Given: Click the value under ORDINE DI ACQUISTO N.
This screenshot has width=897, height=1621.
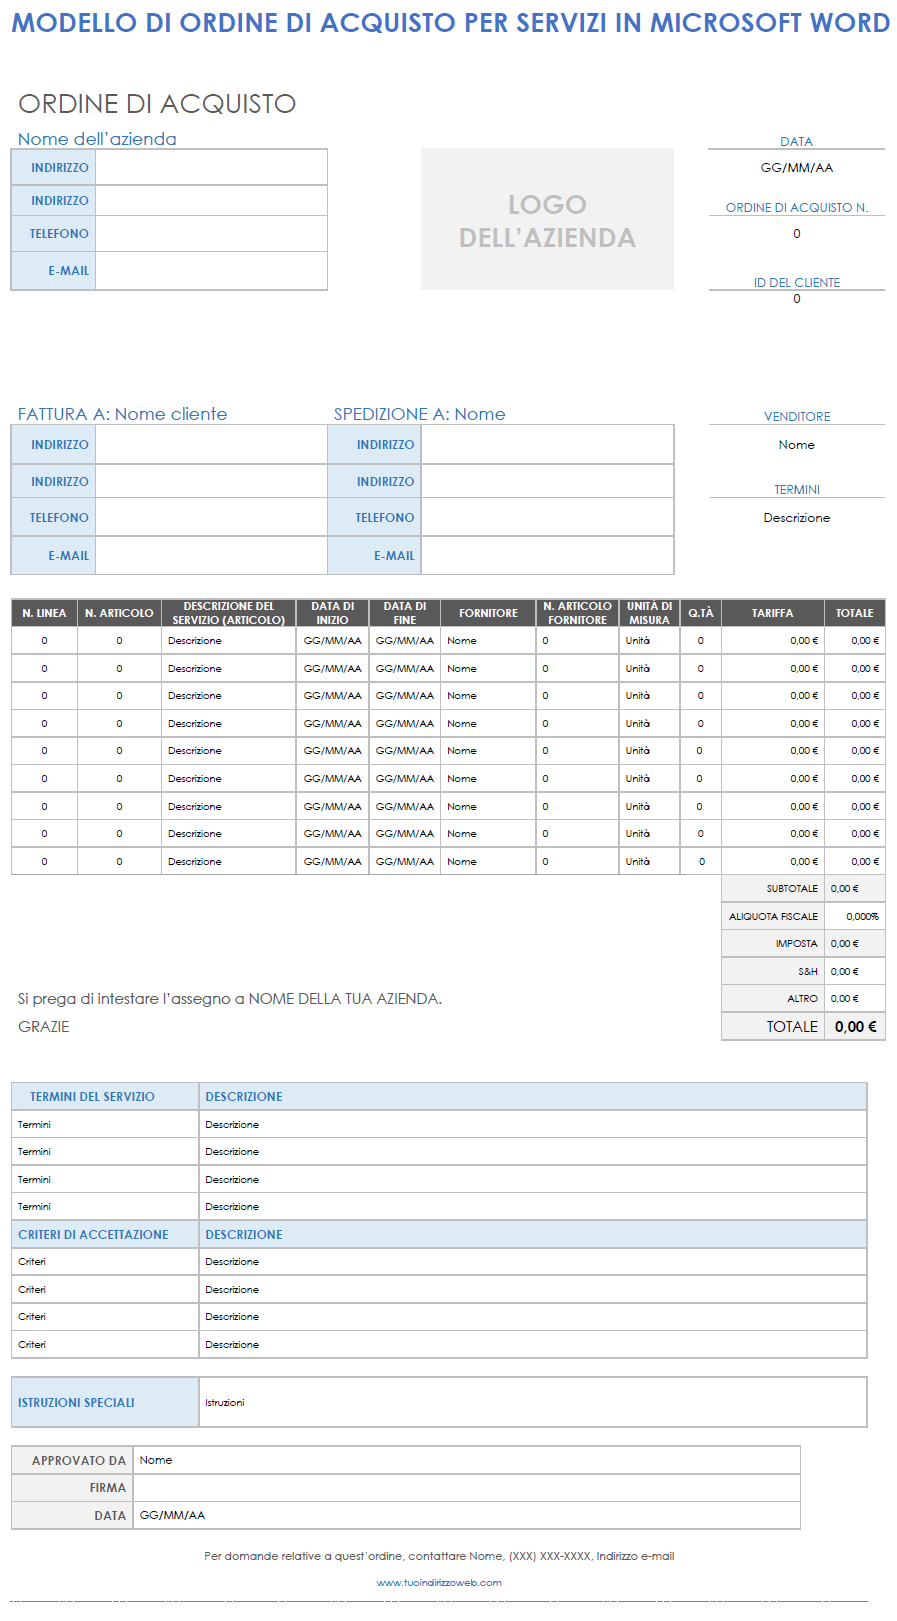Looking at the screenshot, I should (796, 234).
